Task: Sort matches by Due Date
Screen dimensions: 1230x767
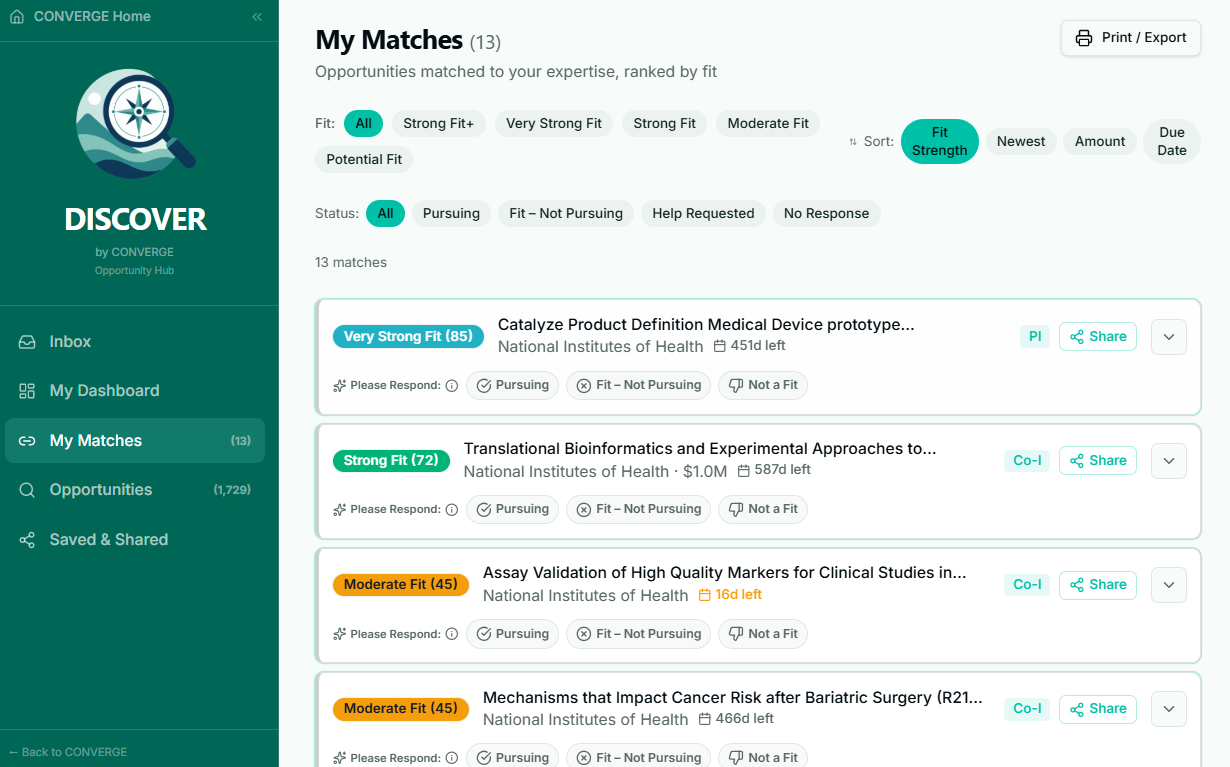Action: point(1172,142)
